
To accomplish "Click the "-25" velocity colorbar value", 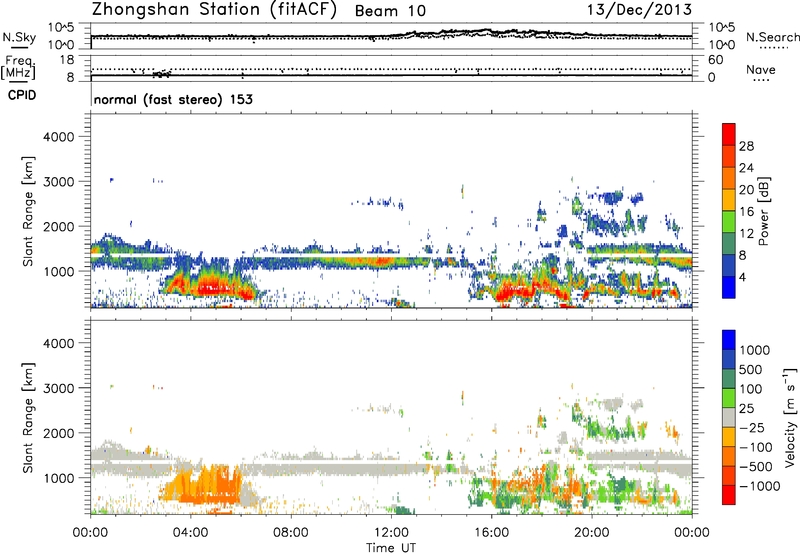I will (x=752, y=427).
